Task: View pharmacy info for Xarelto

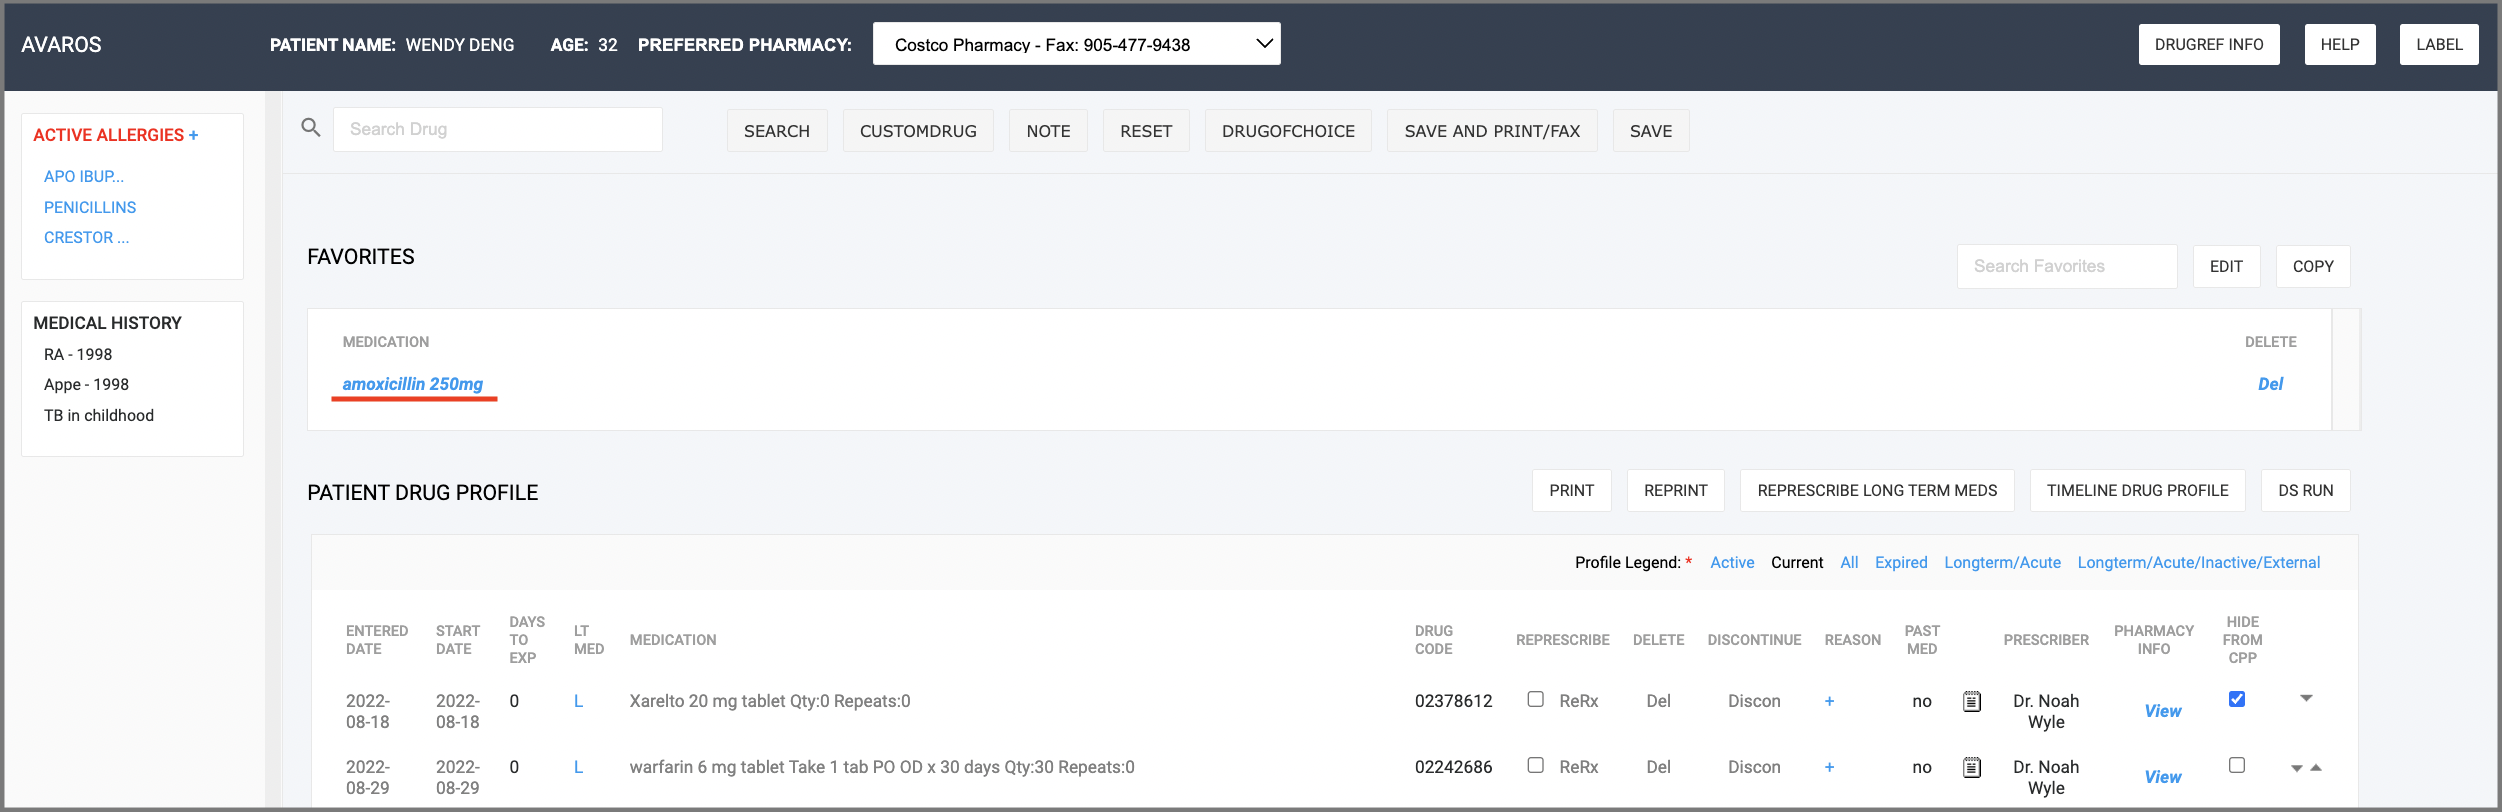Action: (x=2163, y=711)
